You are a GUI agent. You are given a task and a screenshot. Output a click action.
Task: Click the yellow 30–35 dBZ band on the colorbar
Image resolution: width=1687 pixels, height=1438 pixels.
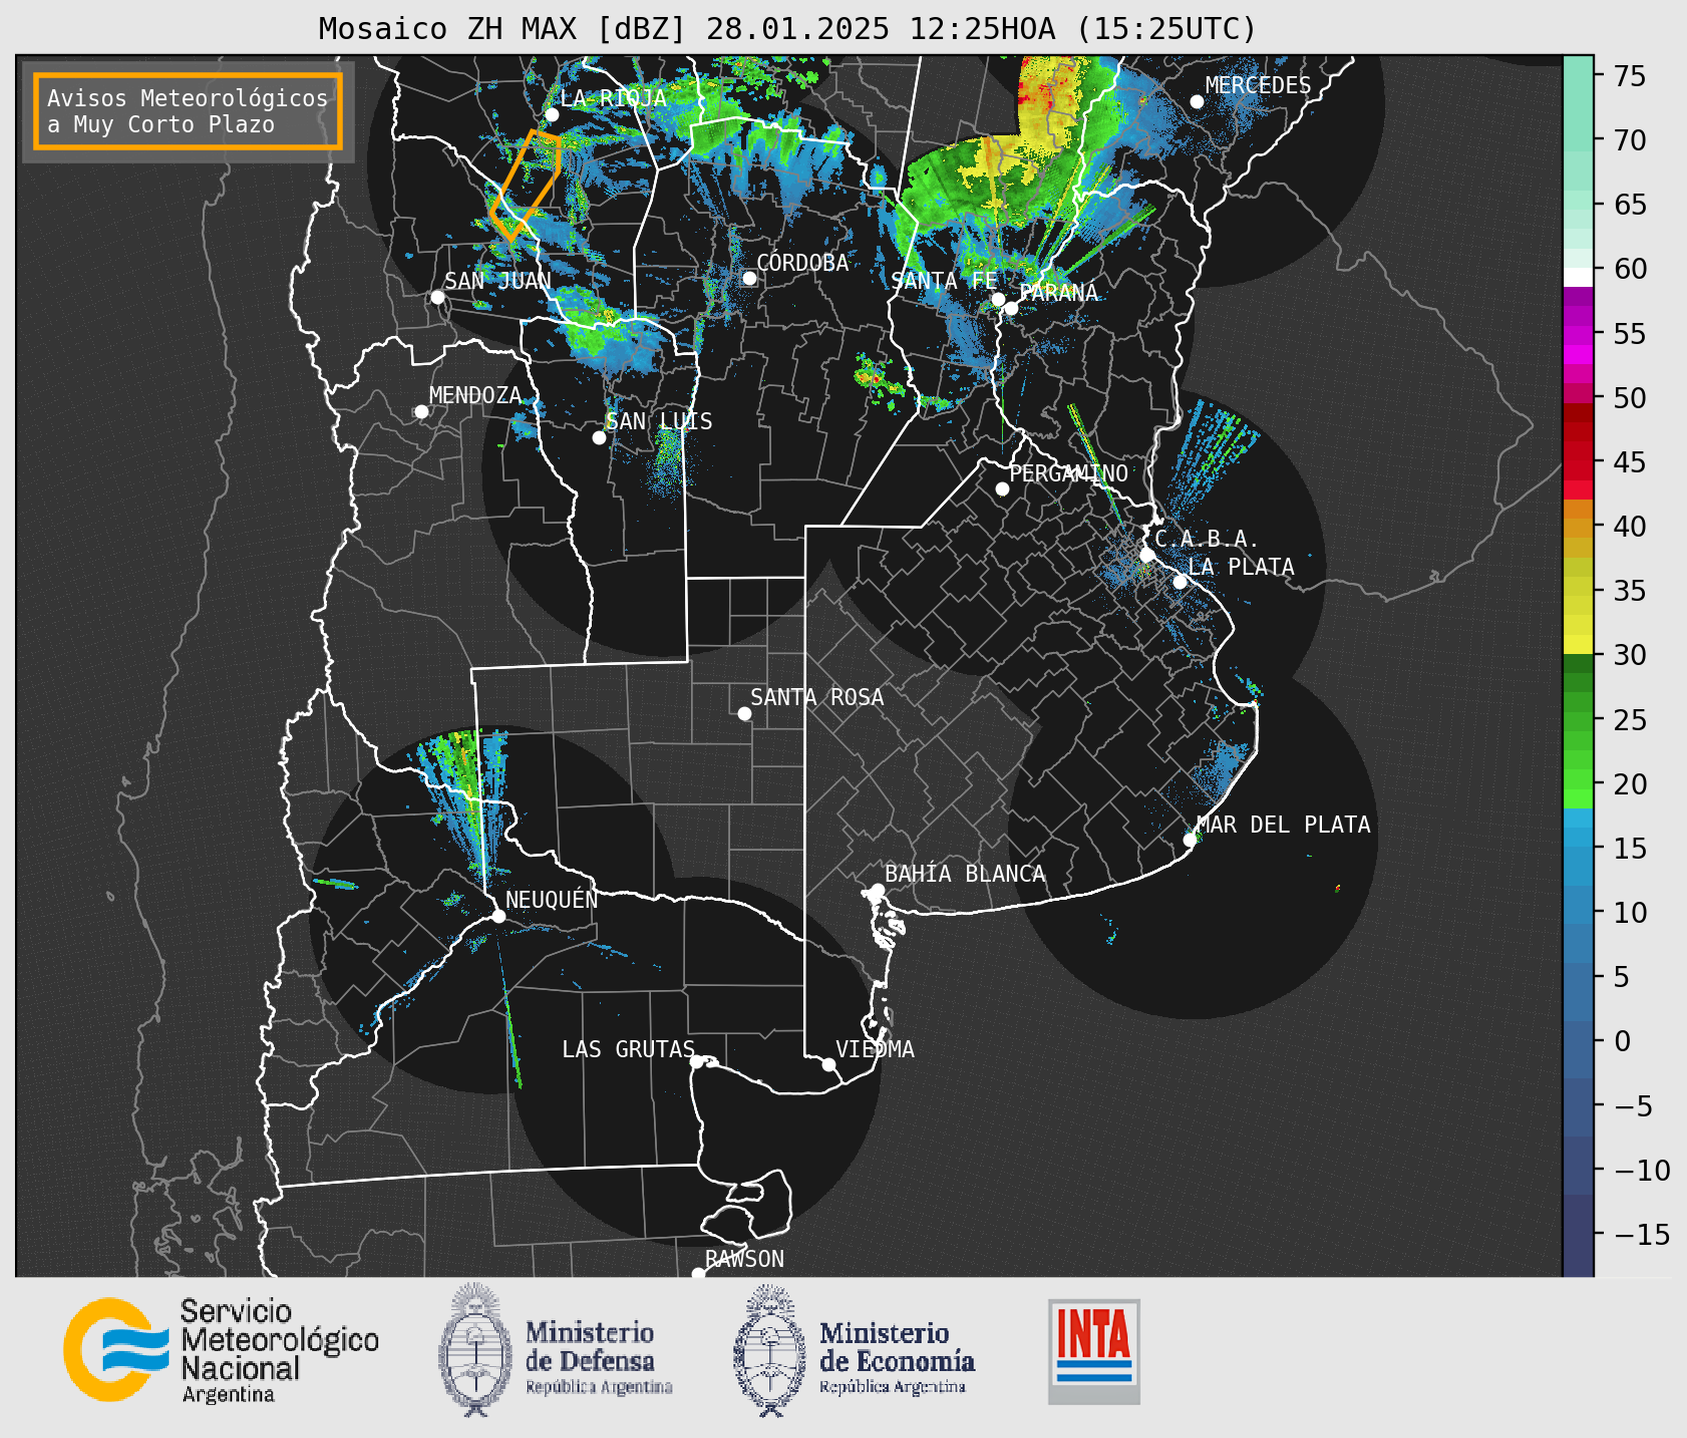coord(1578,622)
